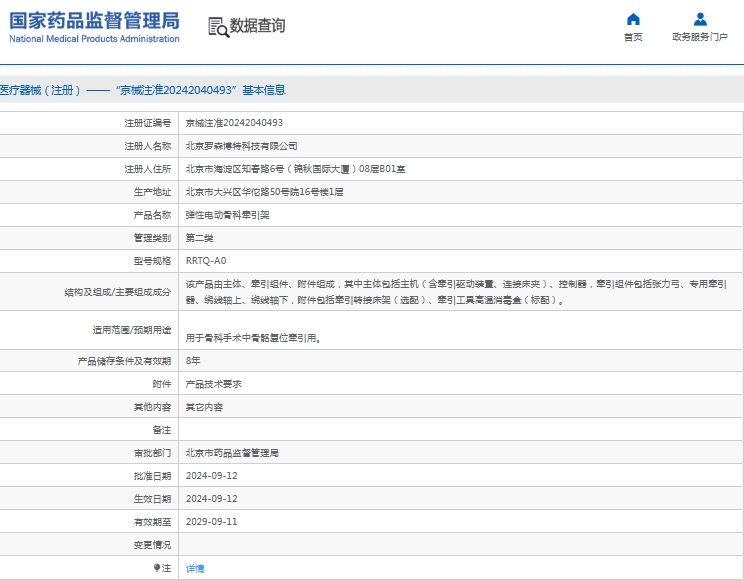
Task: Open the 政务服务门户 user icon
Action: (x=700, y=19)
